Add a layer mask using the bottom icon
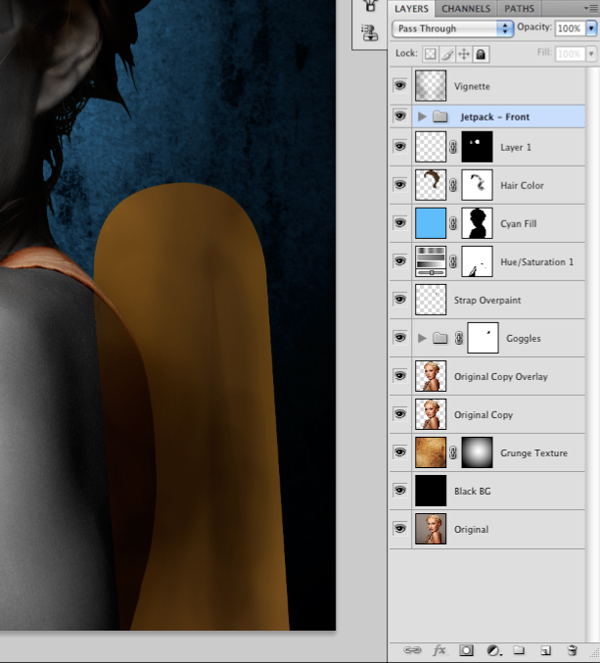This screenshot has height=663, width=600. tap(466, 650)
